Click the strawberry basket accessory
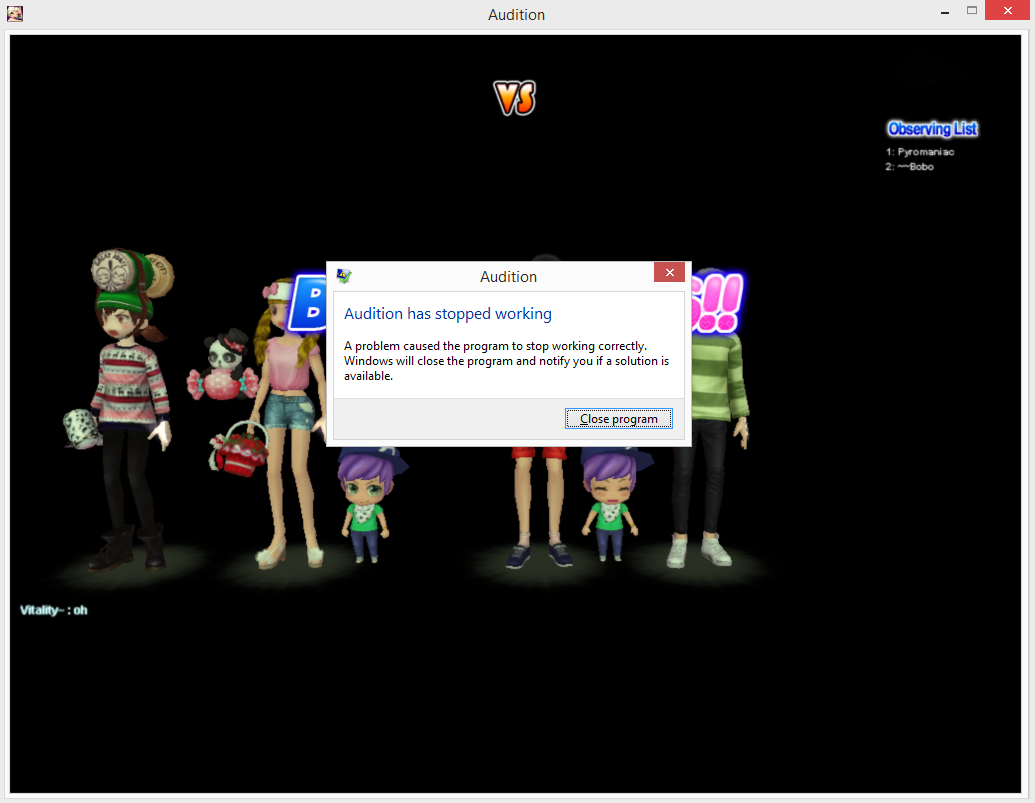 pos(239,450)
